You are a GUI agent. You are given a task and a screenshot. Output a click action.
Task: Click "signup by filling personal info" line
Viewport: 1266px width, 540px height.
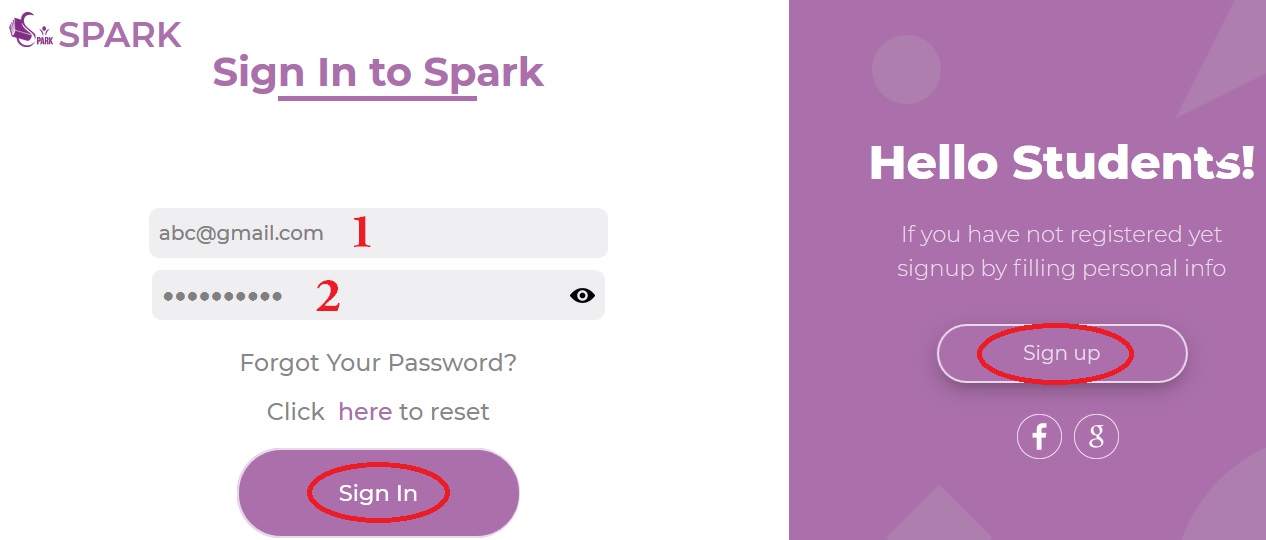tap(1062, 269)
